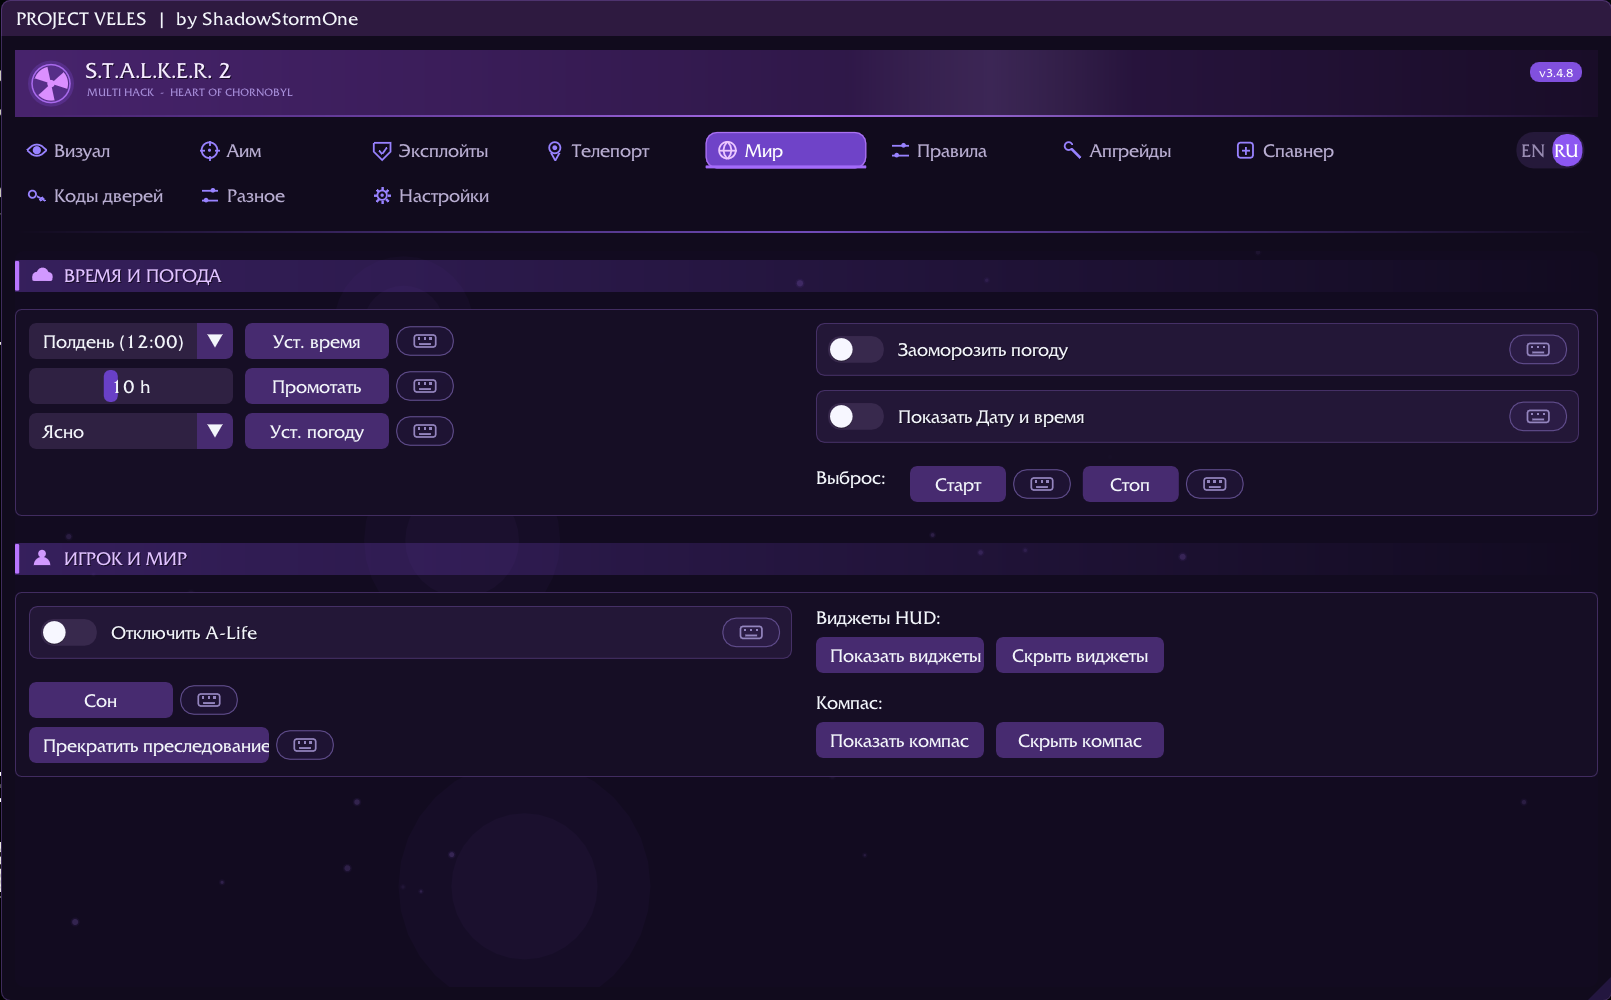Viewport: 1611px width, 1000px height.
Task: Go to the Телепорт tab
Action: pos(599,151)
